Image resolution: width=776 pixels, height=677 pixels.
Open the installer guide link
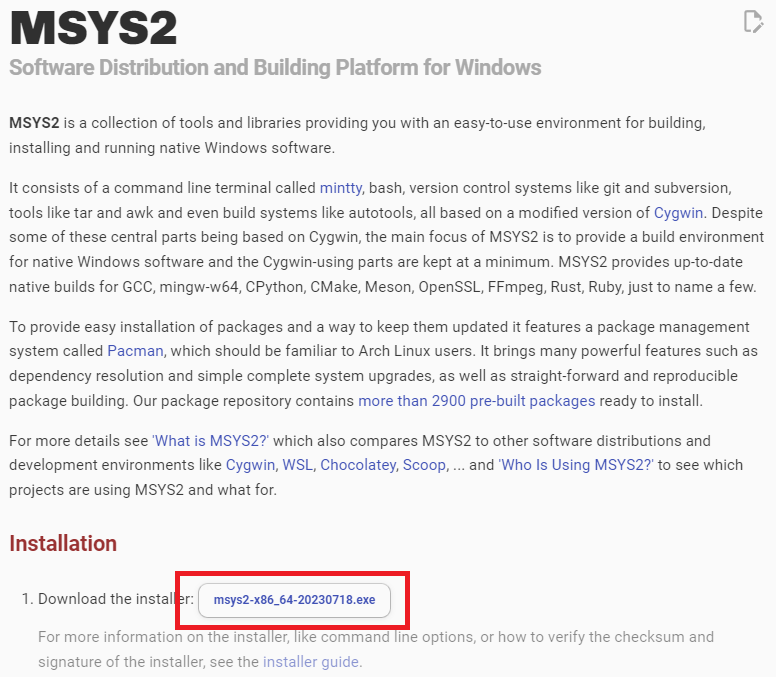311,662
